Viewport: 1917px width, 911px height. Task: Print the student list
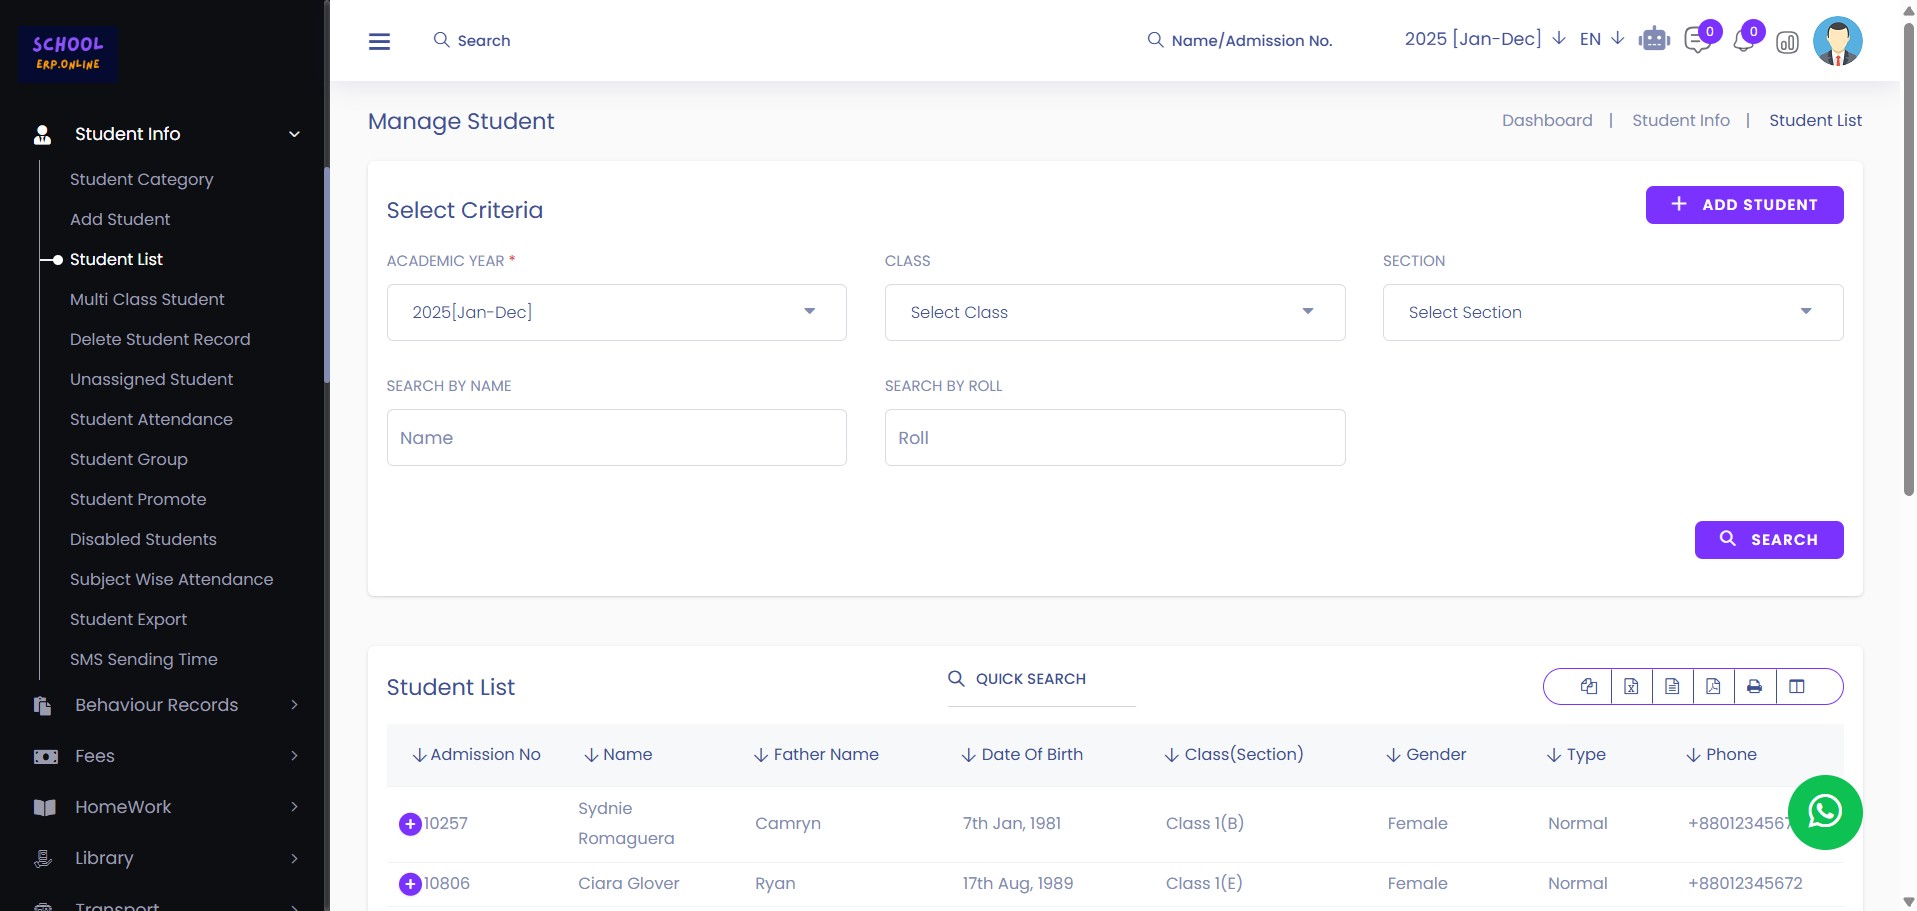[x=1754, y=687]
